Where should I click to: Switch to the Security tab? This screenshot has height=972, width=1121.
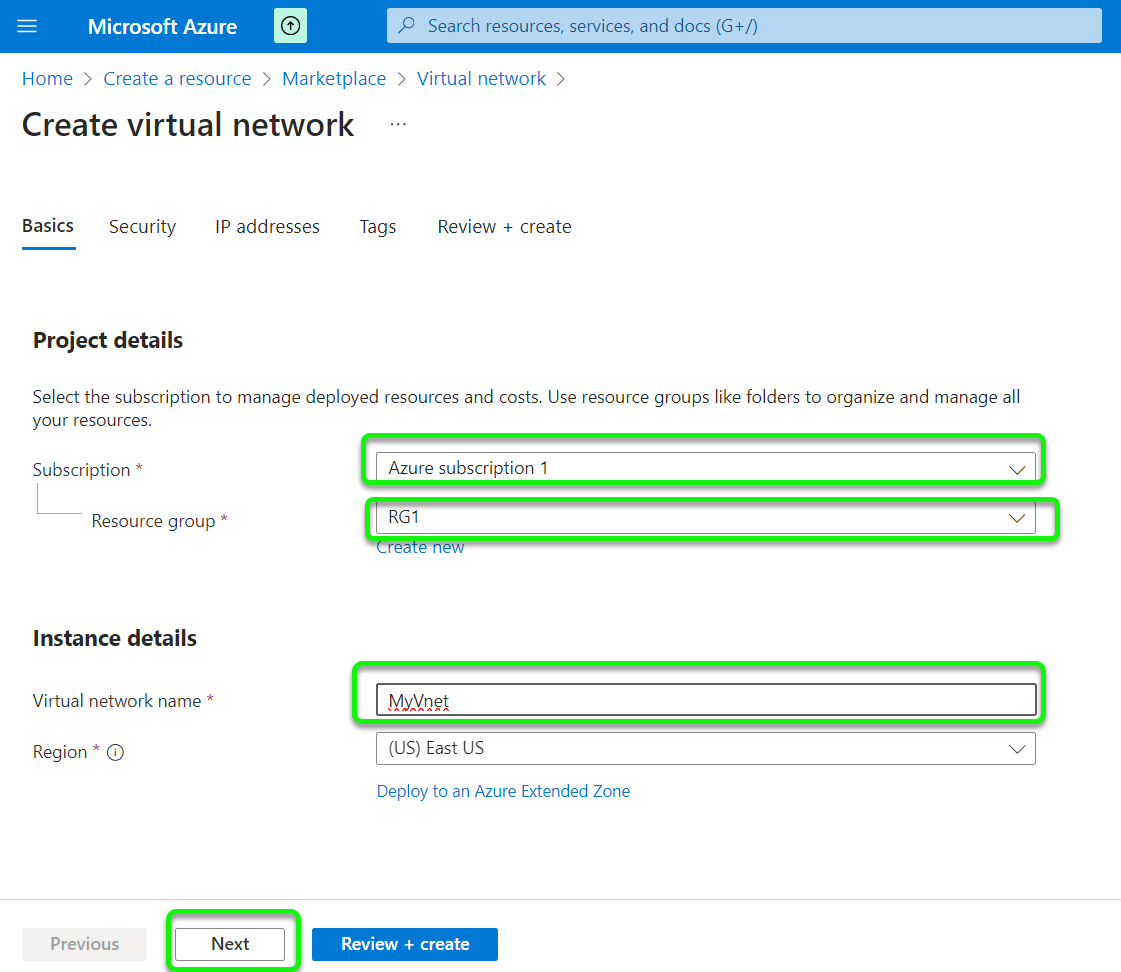(142, 227)
